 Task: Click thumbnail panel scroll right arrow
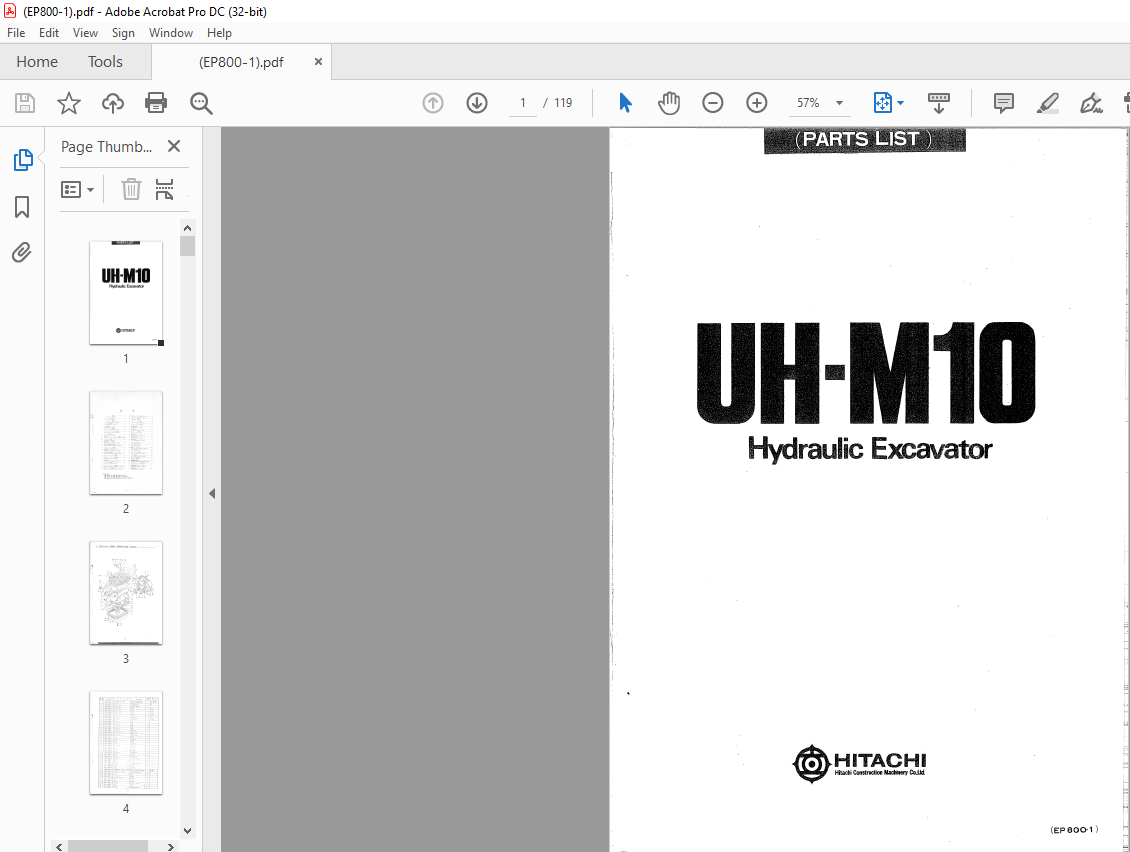pos(171,846)
